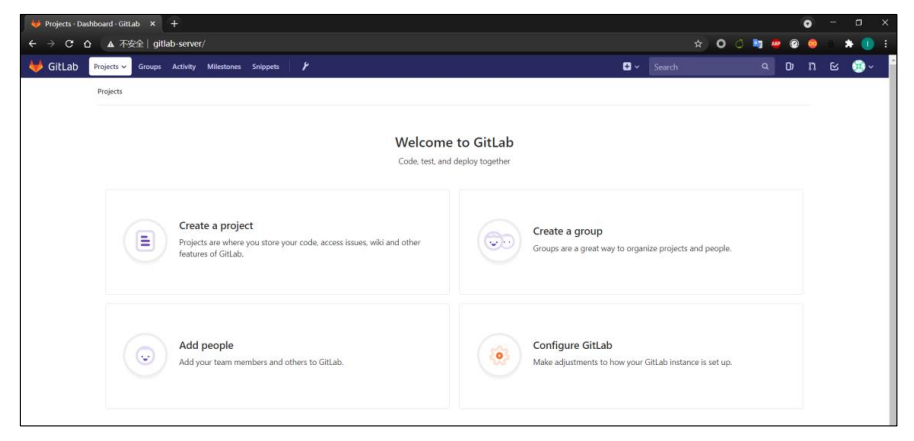Viewport: 914px width, 441px height.
Task: Open the user avatar menu
Action: pos(863,67)
